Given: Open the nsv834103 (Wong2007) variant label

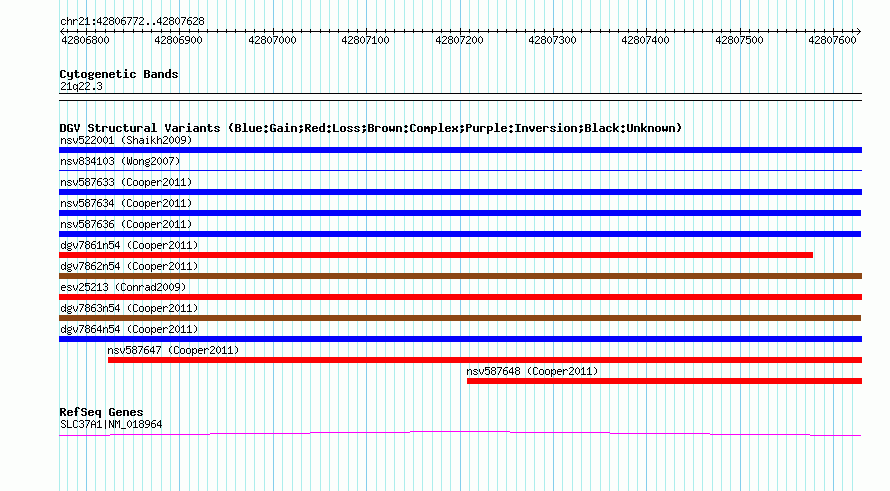Looking at the screenshot, I should (x=120, y=161).
